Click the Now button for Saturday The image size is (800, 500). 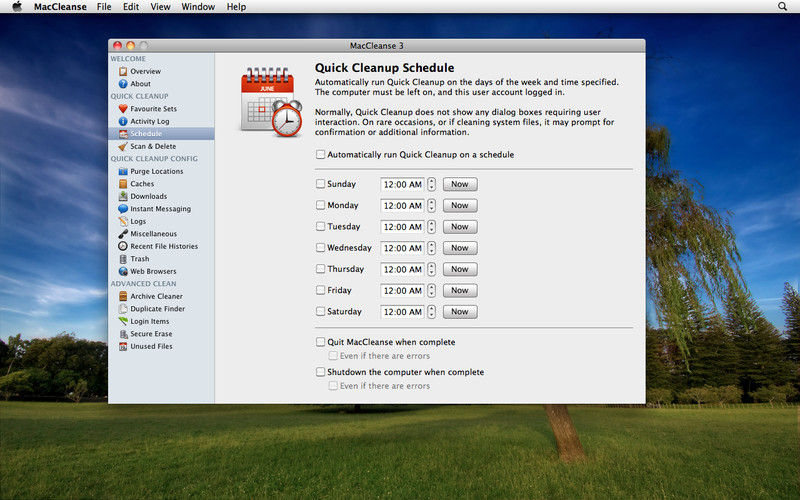460,312
